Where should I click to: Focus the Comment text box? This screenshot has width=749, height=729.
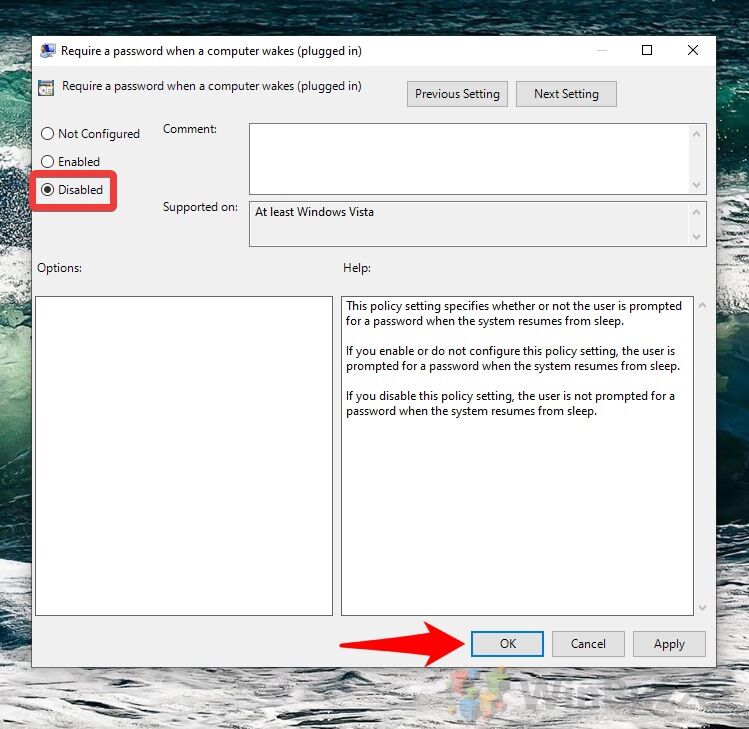click(x=470, y=159)
